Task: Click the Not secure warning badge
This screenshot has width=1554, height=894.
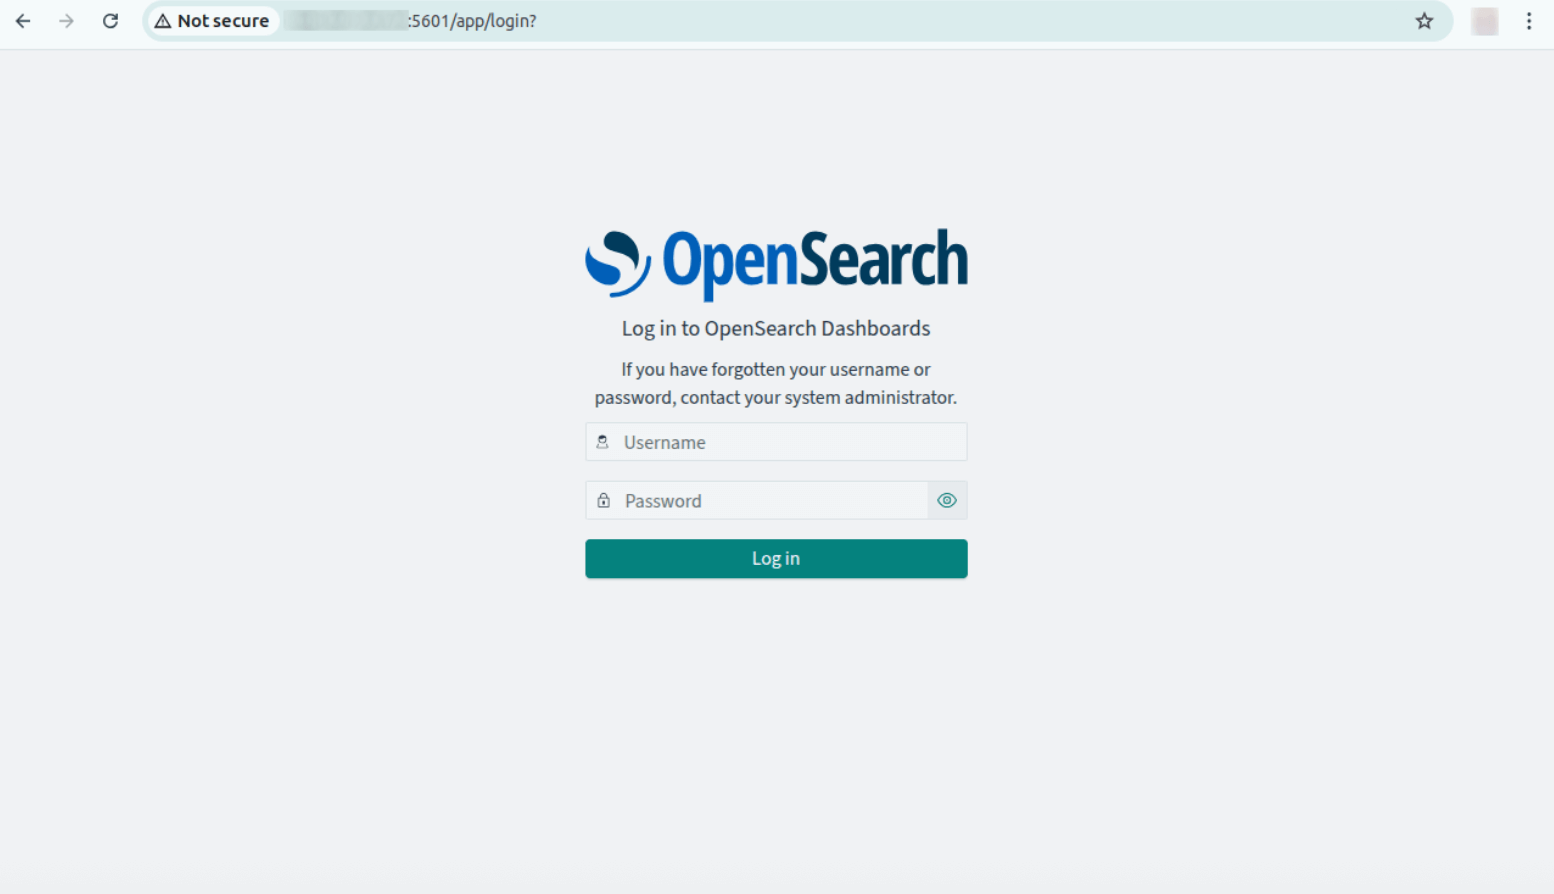Action: pos(212,20)
